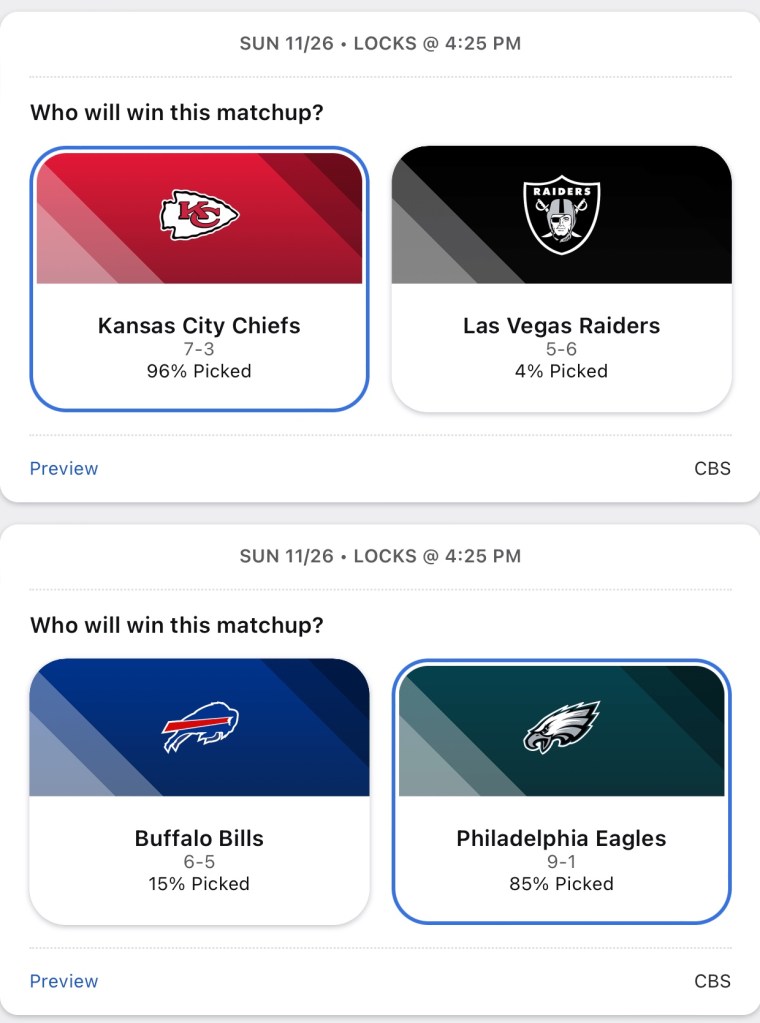Viewport: 760px width, 1023px height.
Task: Click the Philadelphia Eagles eagle head logo
Action: 561,727
